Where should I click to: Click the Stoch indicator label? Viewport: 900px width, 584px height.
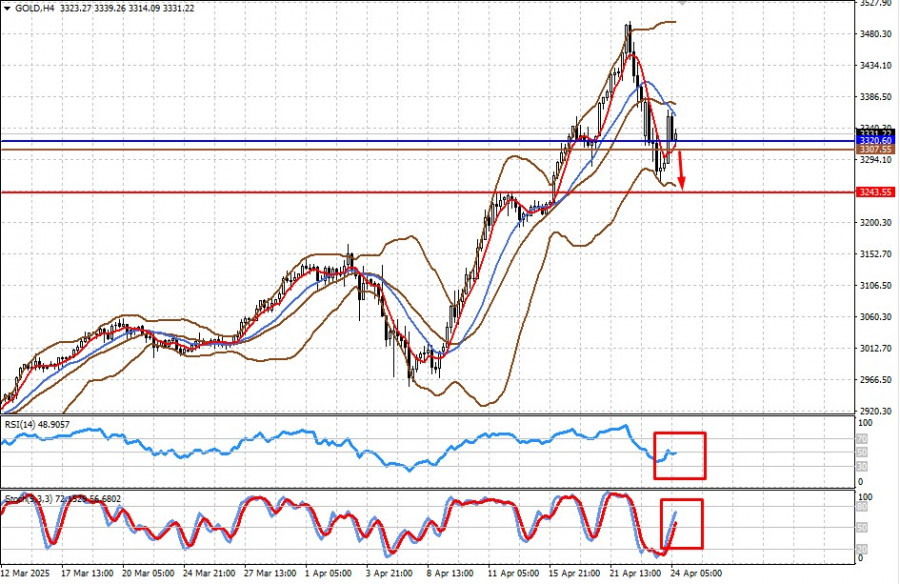coord(16,496)
